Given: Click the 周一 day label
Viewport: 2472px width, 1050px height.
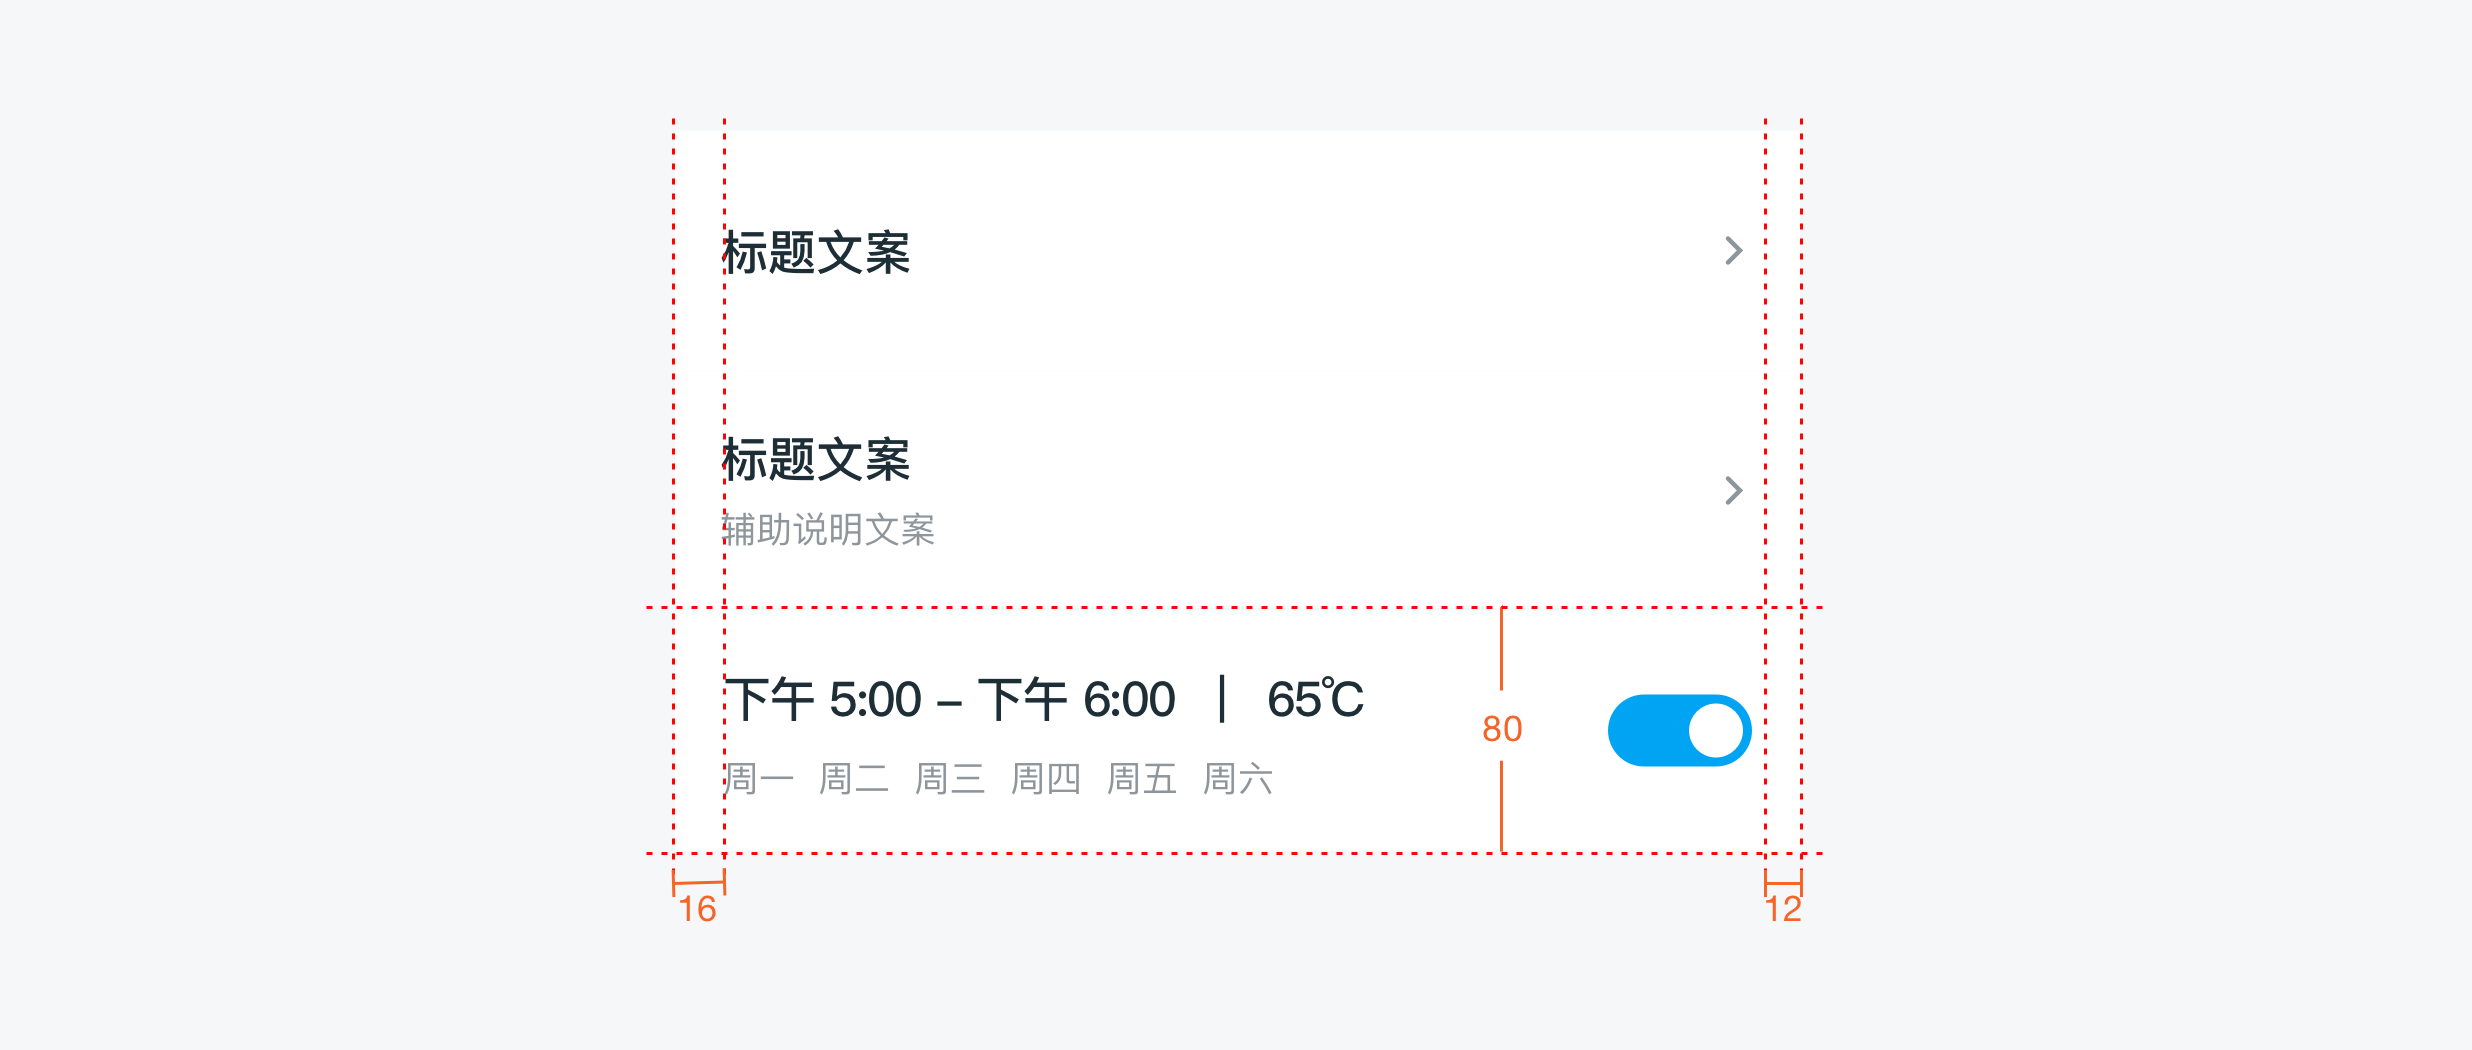Looking at the screenshot, I should (x=758, y=778).
